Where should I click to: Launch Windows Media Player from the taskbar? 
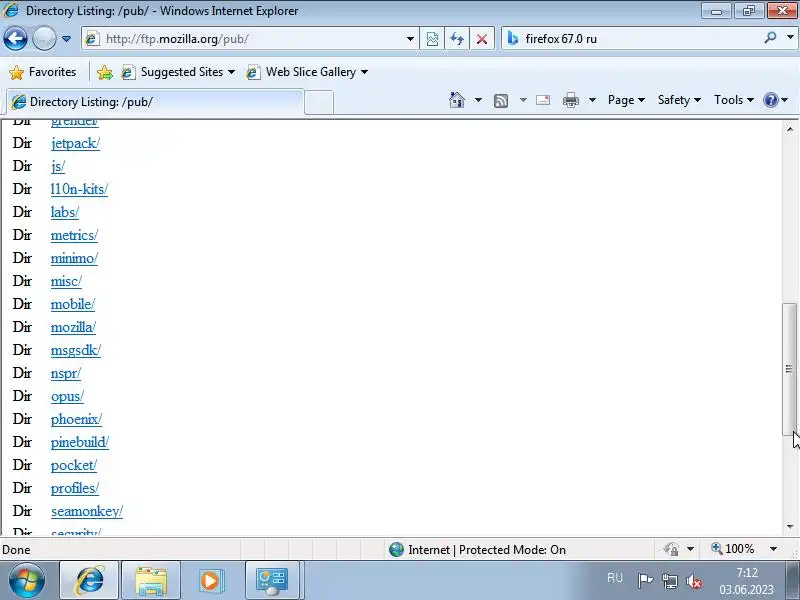210,580
